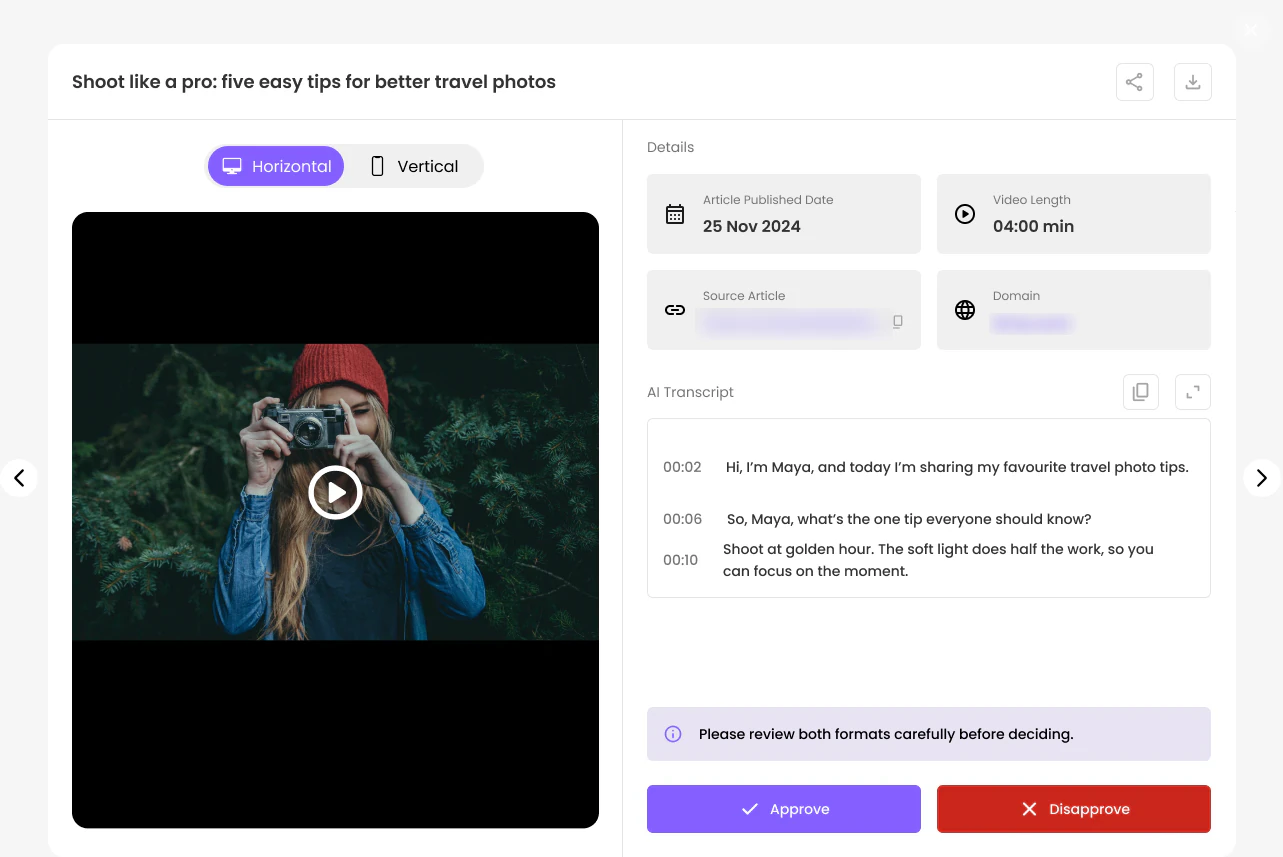Go to the next video
Image resolution: width=1283 pixels, height=857 pixels.
point(1261,478)
